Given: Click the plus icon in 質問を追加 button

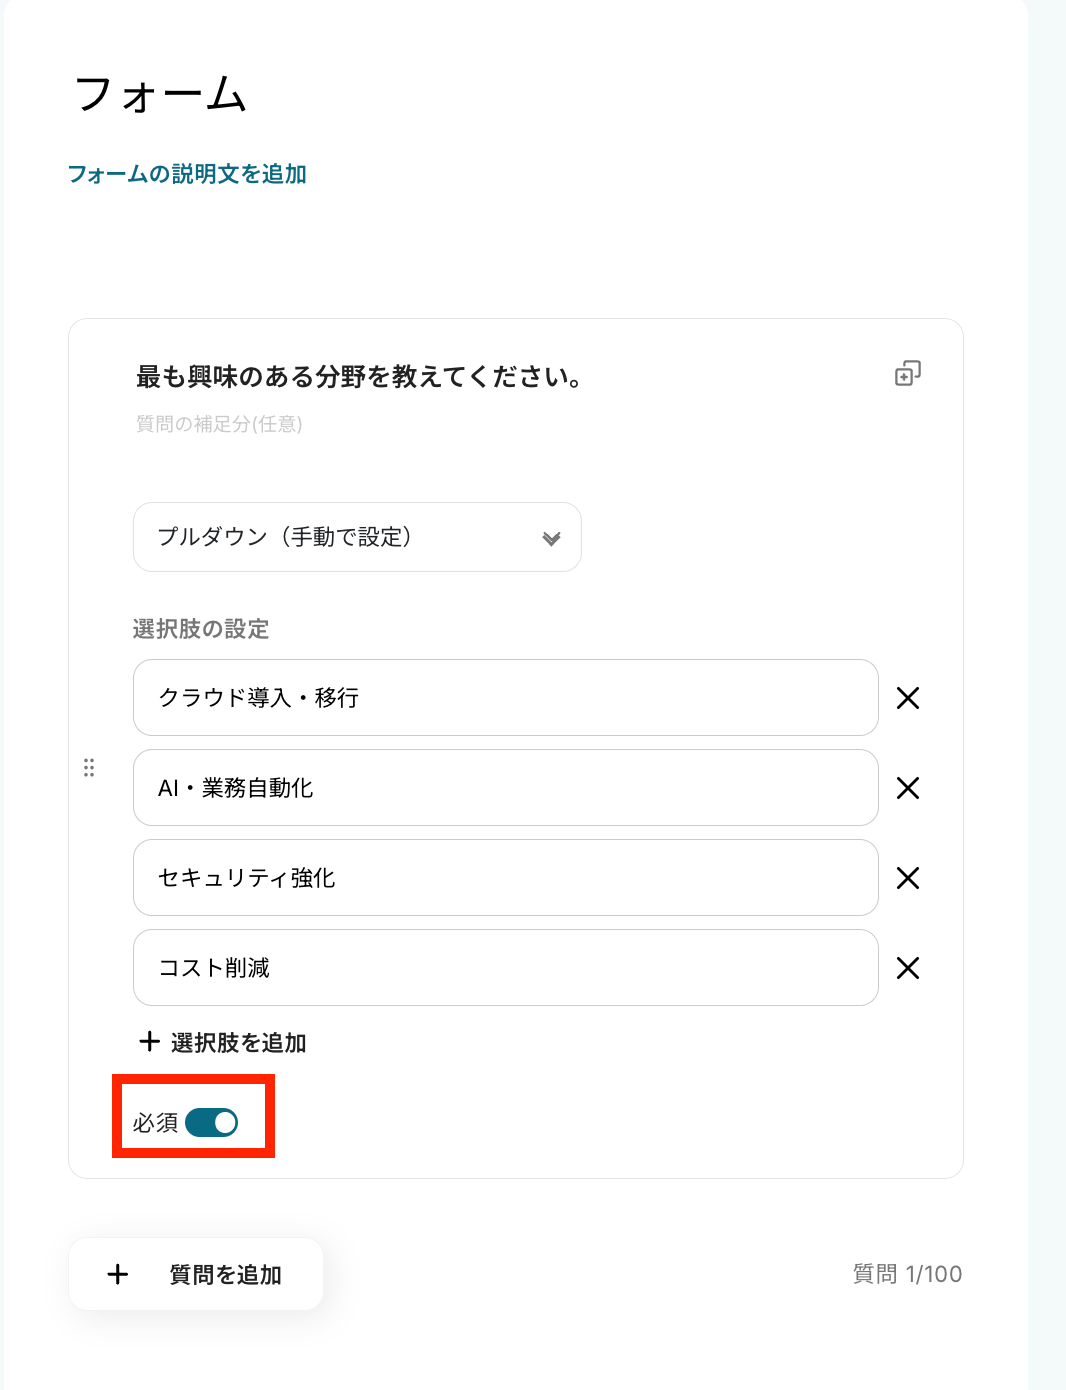Looking at the screenshot, I should click(118, 1274).
